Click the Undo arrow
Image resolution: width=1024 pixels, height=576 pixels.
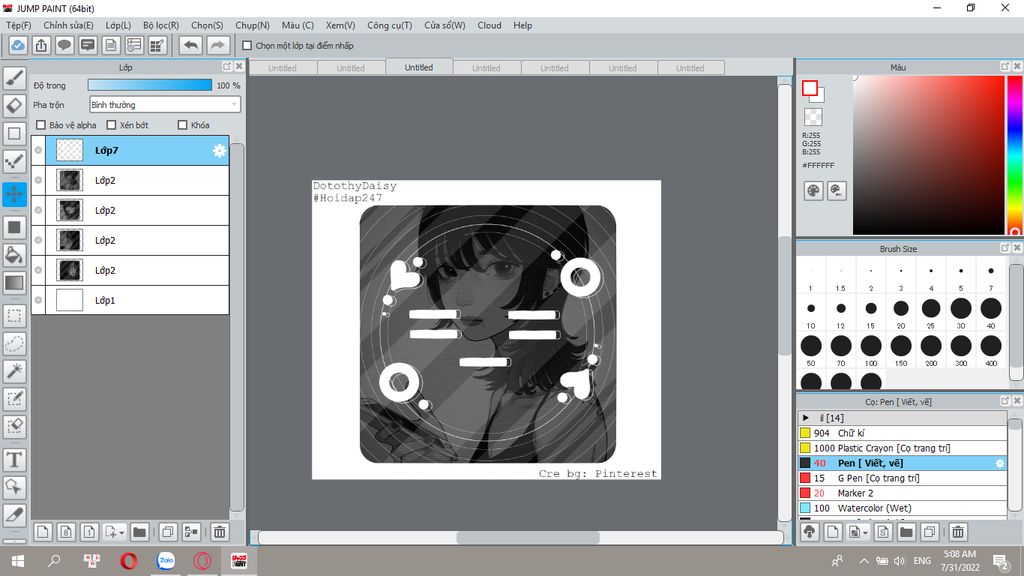[191, 46]
